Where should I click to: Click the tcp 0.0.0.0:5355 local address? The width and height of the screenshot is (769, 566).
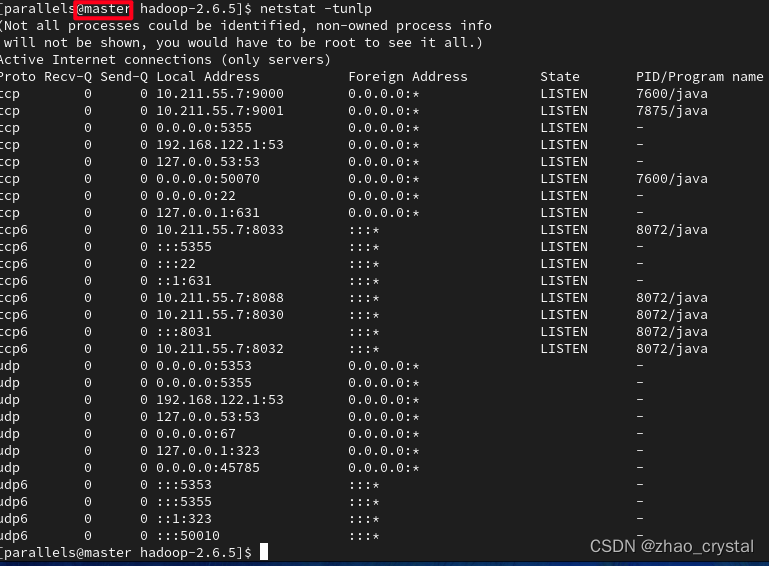204,128
